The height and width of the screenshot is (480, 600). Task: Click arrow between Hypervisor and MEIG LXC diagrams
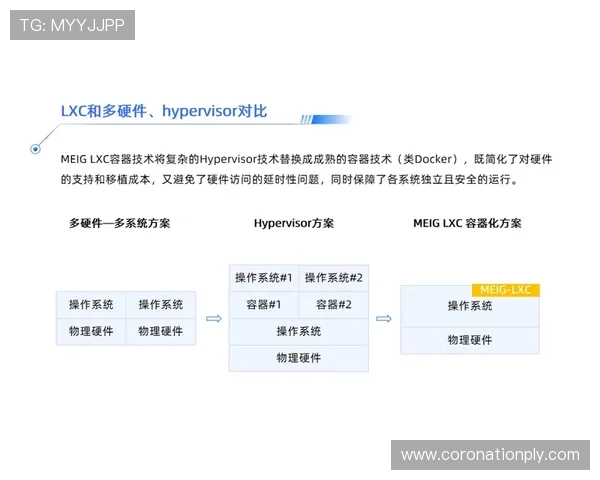point(383,318)
